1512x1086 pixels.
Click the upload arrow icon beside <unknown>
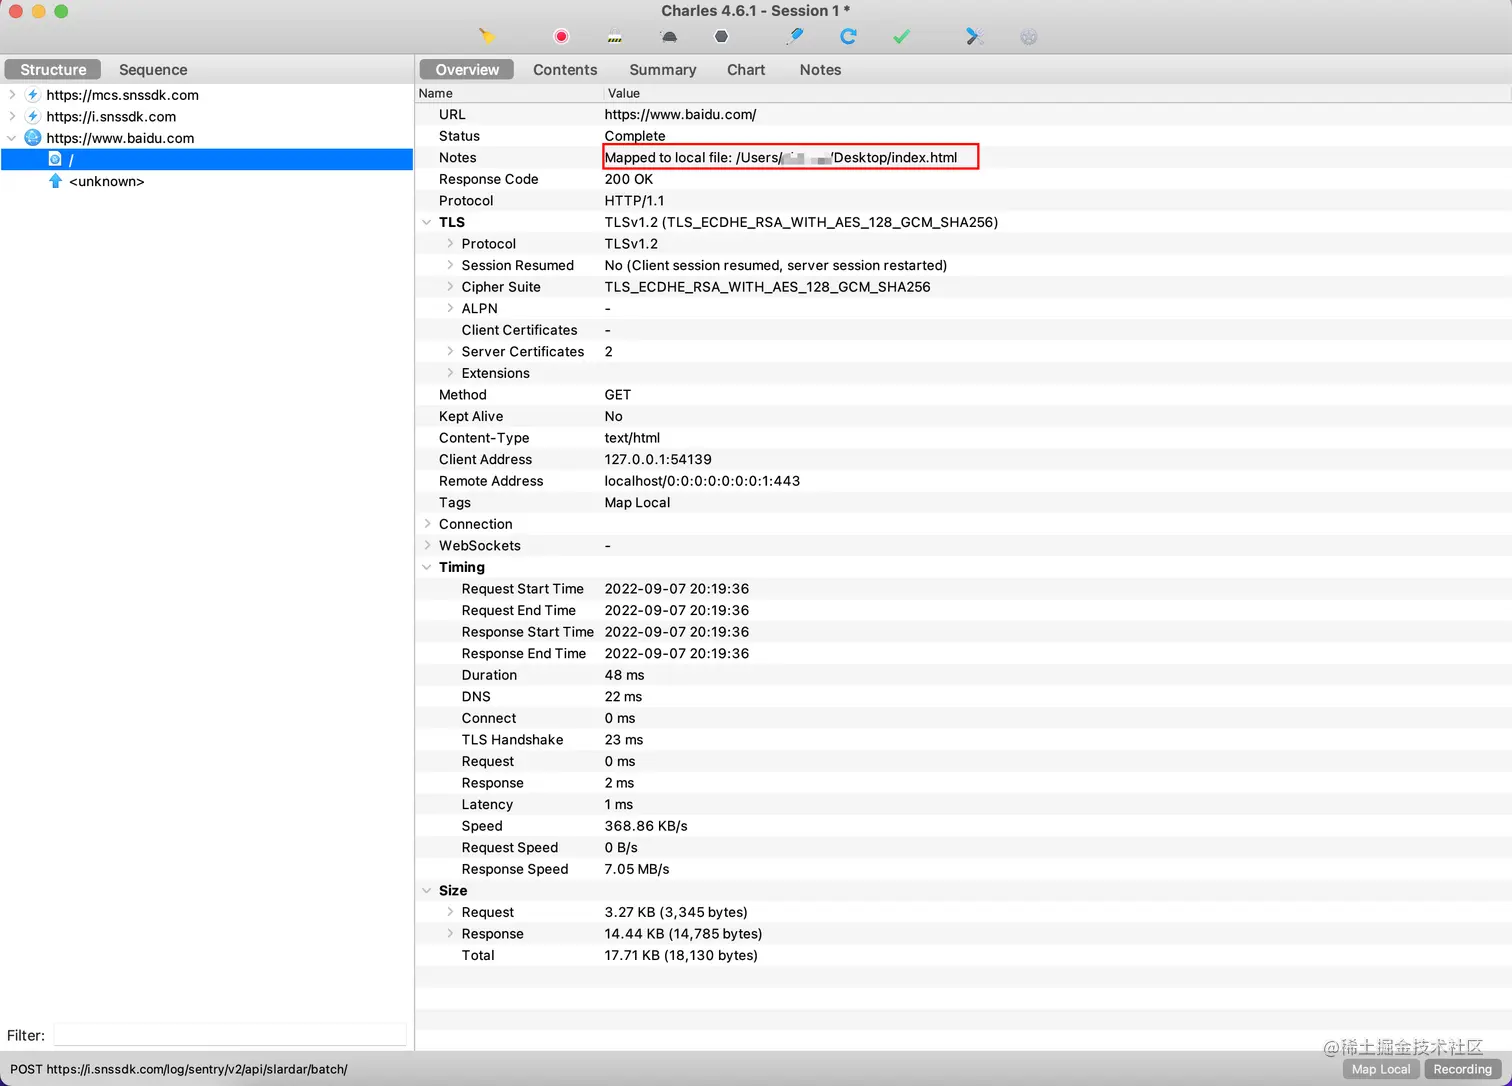coord(55,181)
